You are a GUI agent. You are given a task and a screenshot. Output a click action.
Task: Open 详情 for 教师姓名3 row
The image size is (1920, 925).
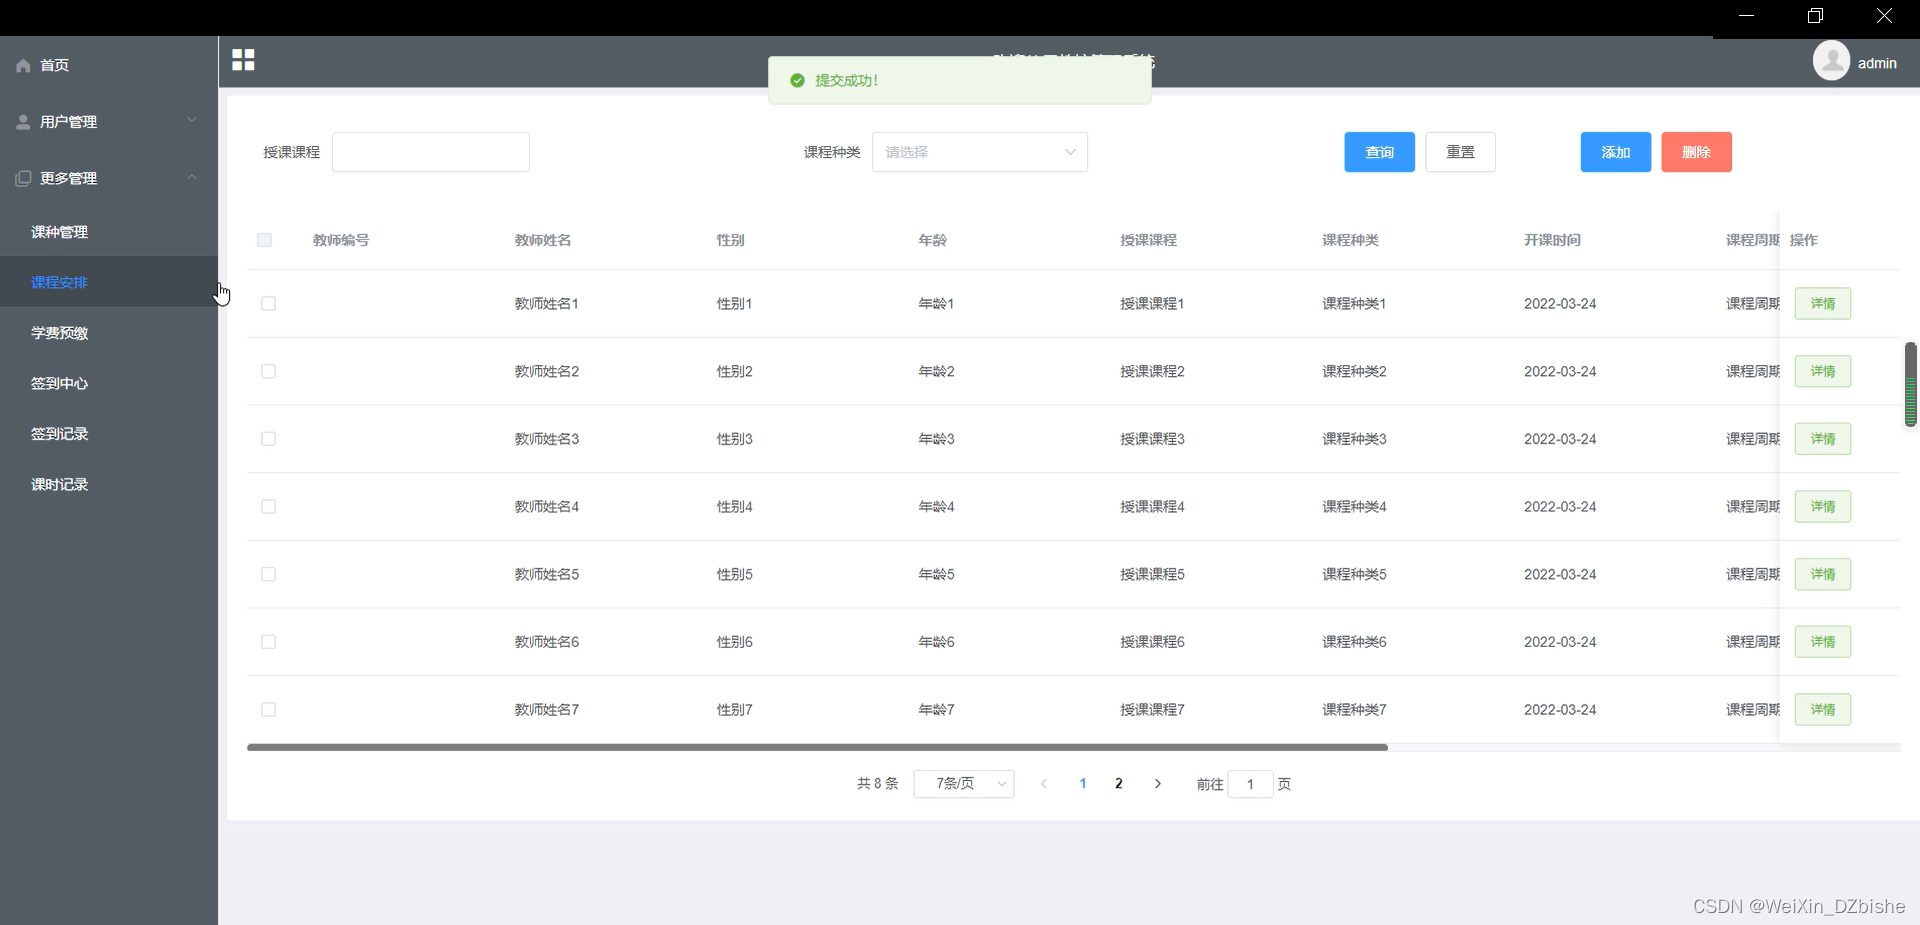tap(1823, 439)
